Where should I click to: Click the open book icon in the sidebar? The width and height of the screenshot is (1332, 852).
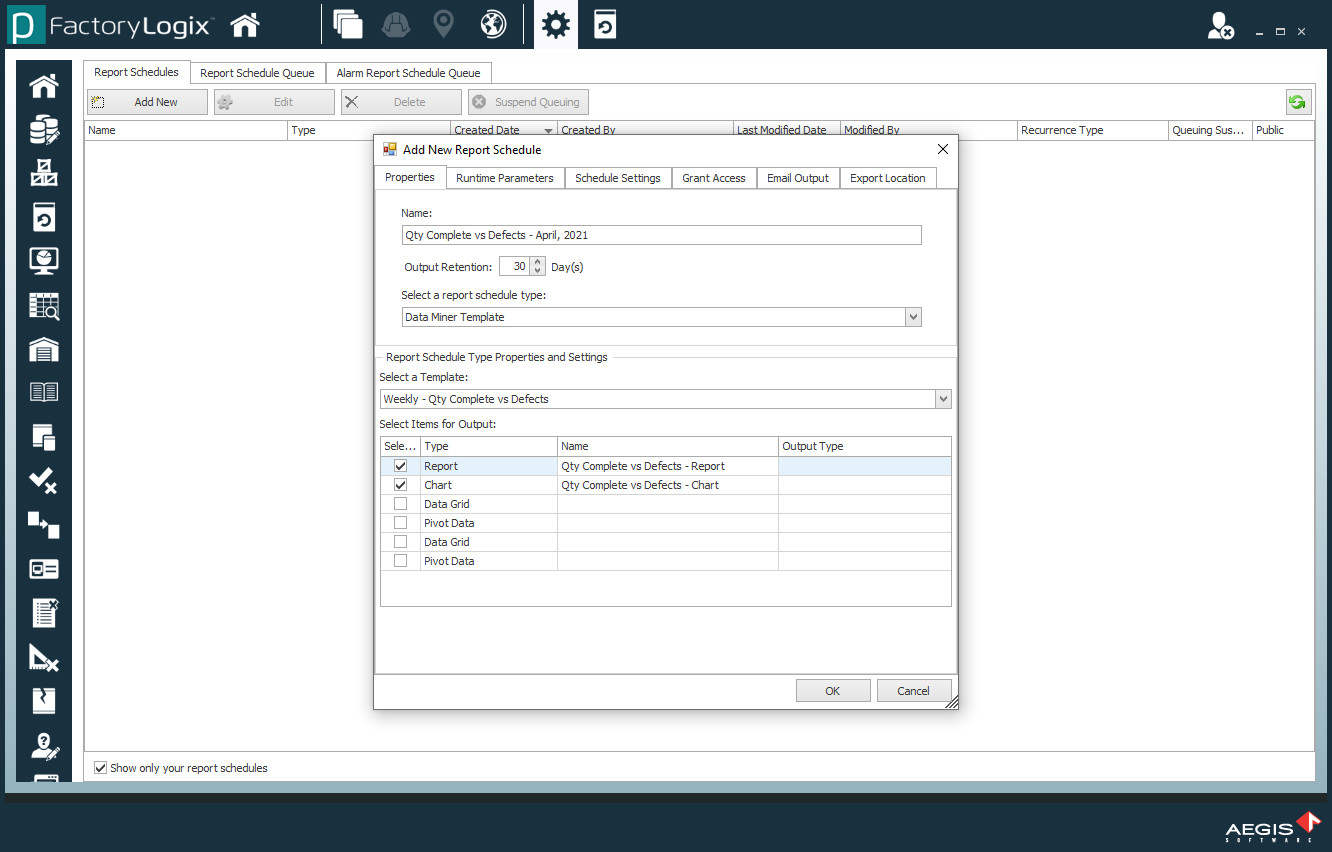pyautogui.click(x=42, y=392)
